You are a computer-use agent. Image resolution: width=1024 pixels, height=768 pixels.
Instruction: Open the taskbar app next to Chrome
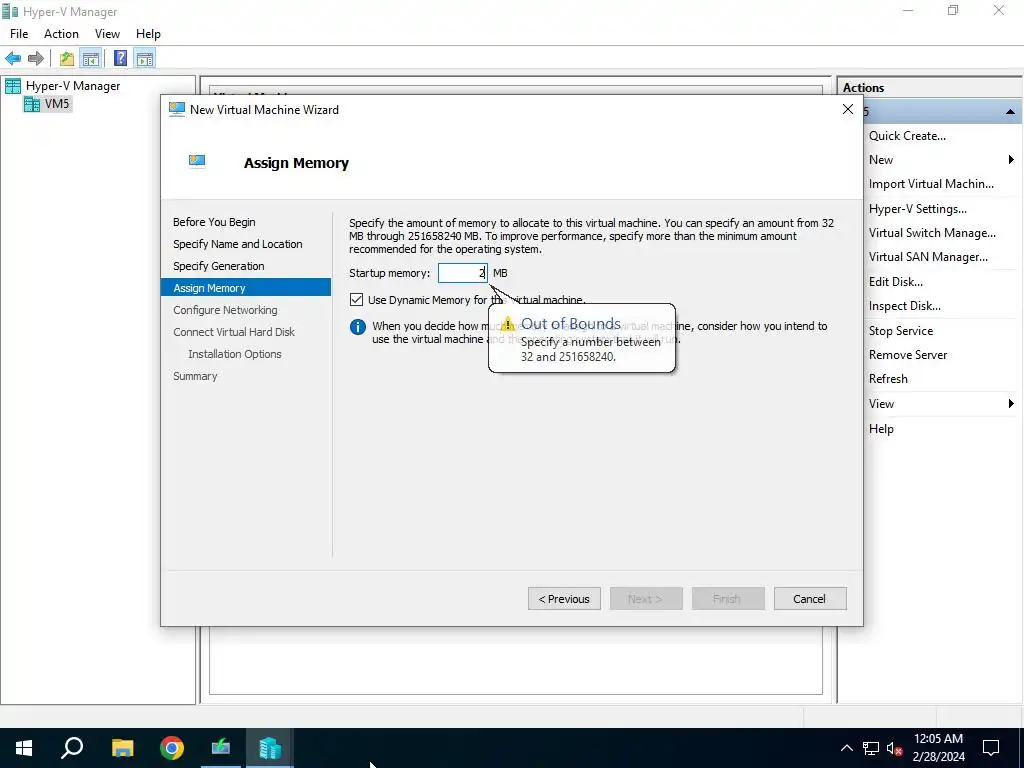(221, 748)
